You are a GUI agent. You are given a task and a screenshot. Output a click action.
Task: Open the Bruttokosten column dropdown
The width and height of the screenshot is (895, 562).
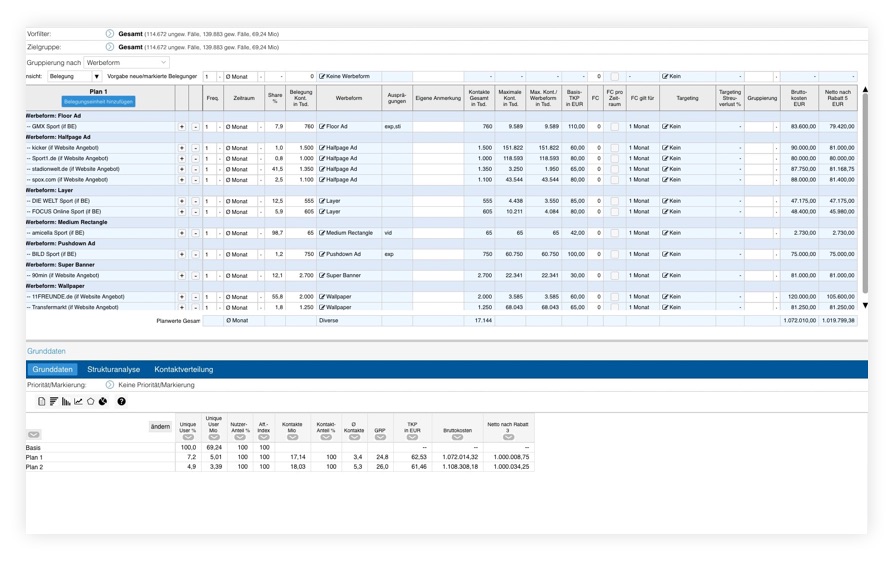coord(457,438)
